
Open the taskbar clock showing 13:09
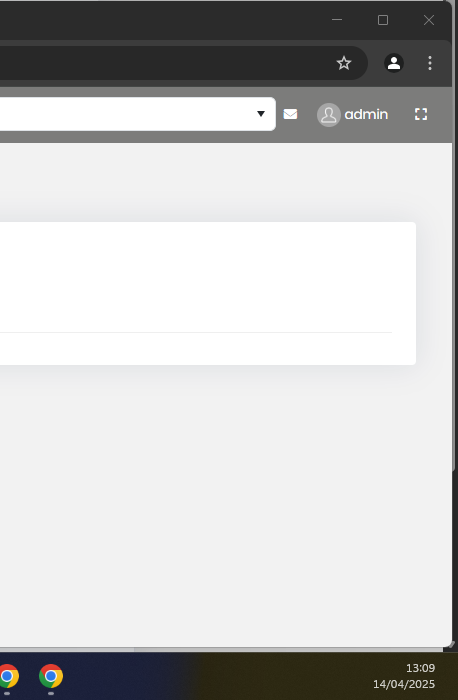click(x=420, y=668)
